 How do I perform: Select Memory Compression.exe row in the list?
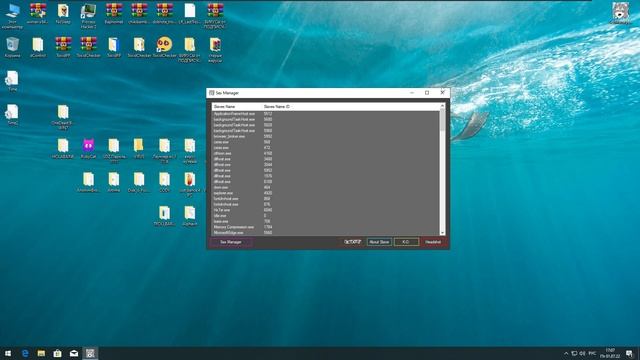[x=326, y=227]
